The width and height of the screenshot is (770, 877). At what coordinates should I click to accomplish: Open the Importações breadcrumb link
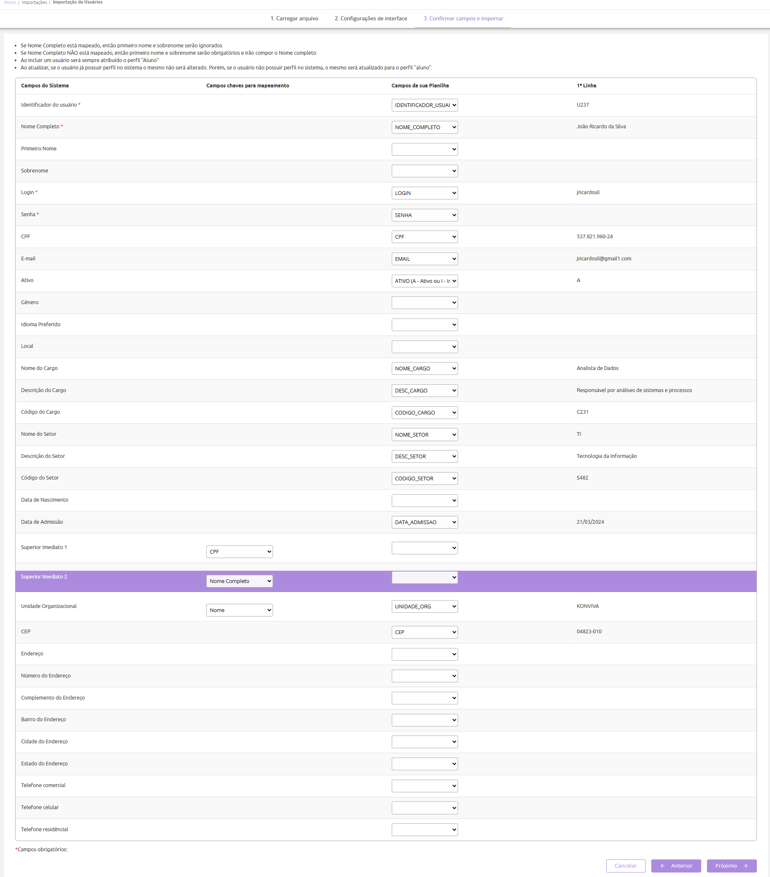(x=34, y=3)
